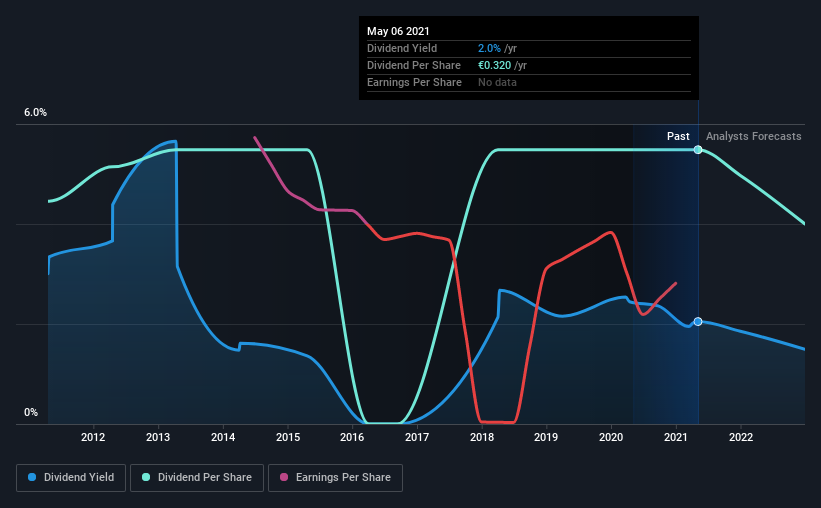Click the tooltip 'Earnings Per Share' row label
The height and width of the screenshot is (508, 821).
tap(414, 82)
